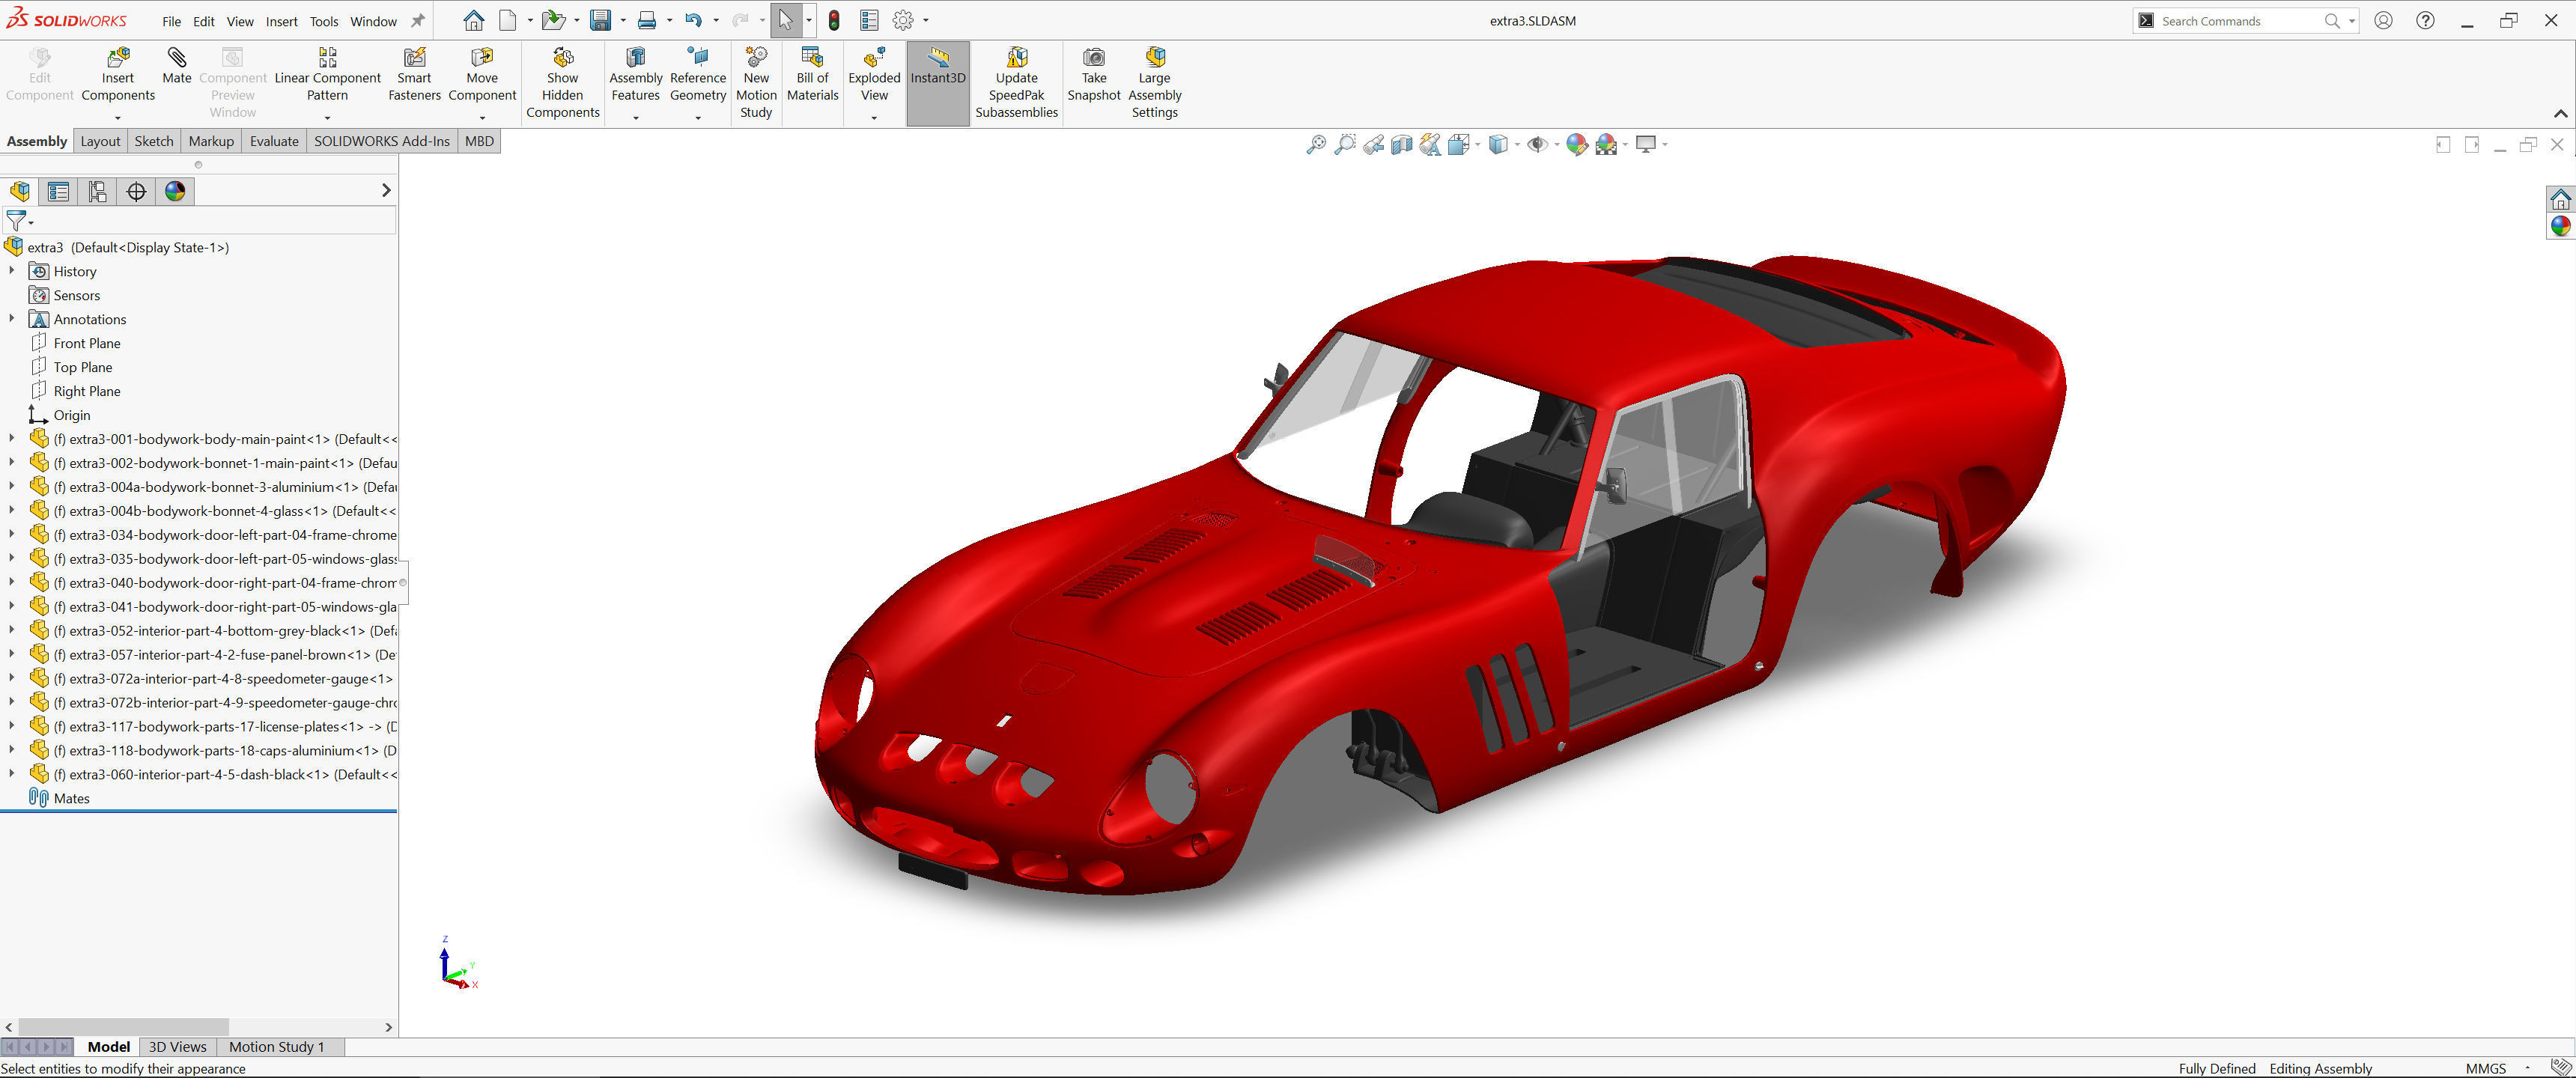Viewport: 2576px width, 1078px height.
Task: Select the Zoom to Area icon
Action: pyautogui.click(x=1345, y=145)
